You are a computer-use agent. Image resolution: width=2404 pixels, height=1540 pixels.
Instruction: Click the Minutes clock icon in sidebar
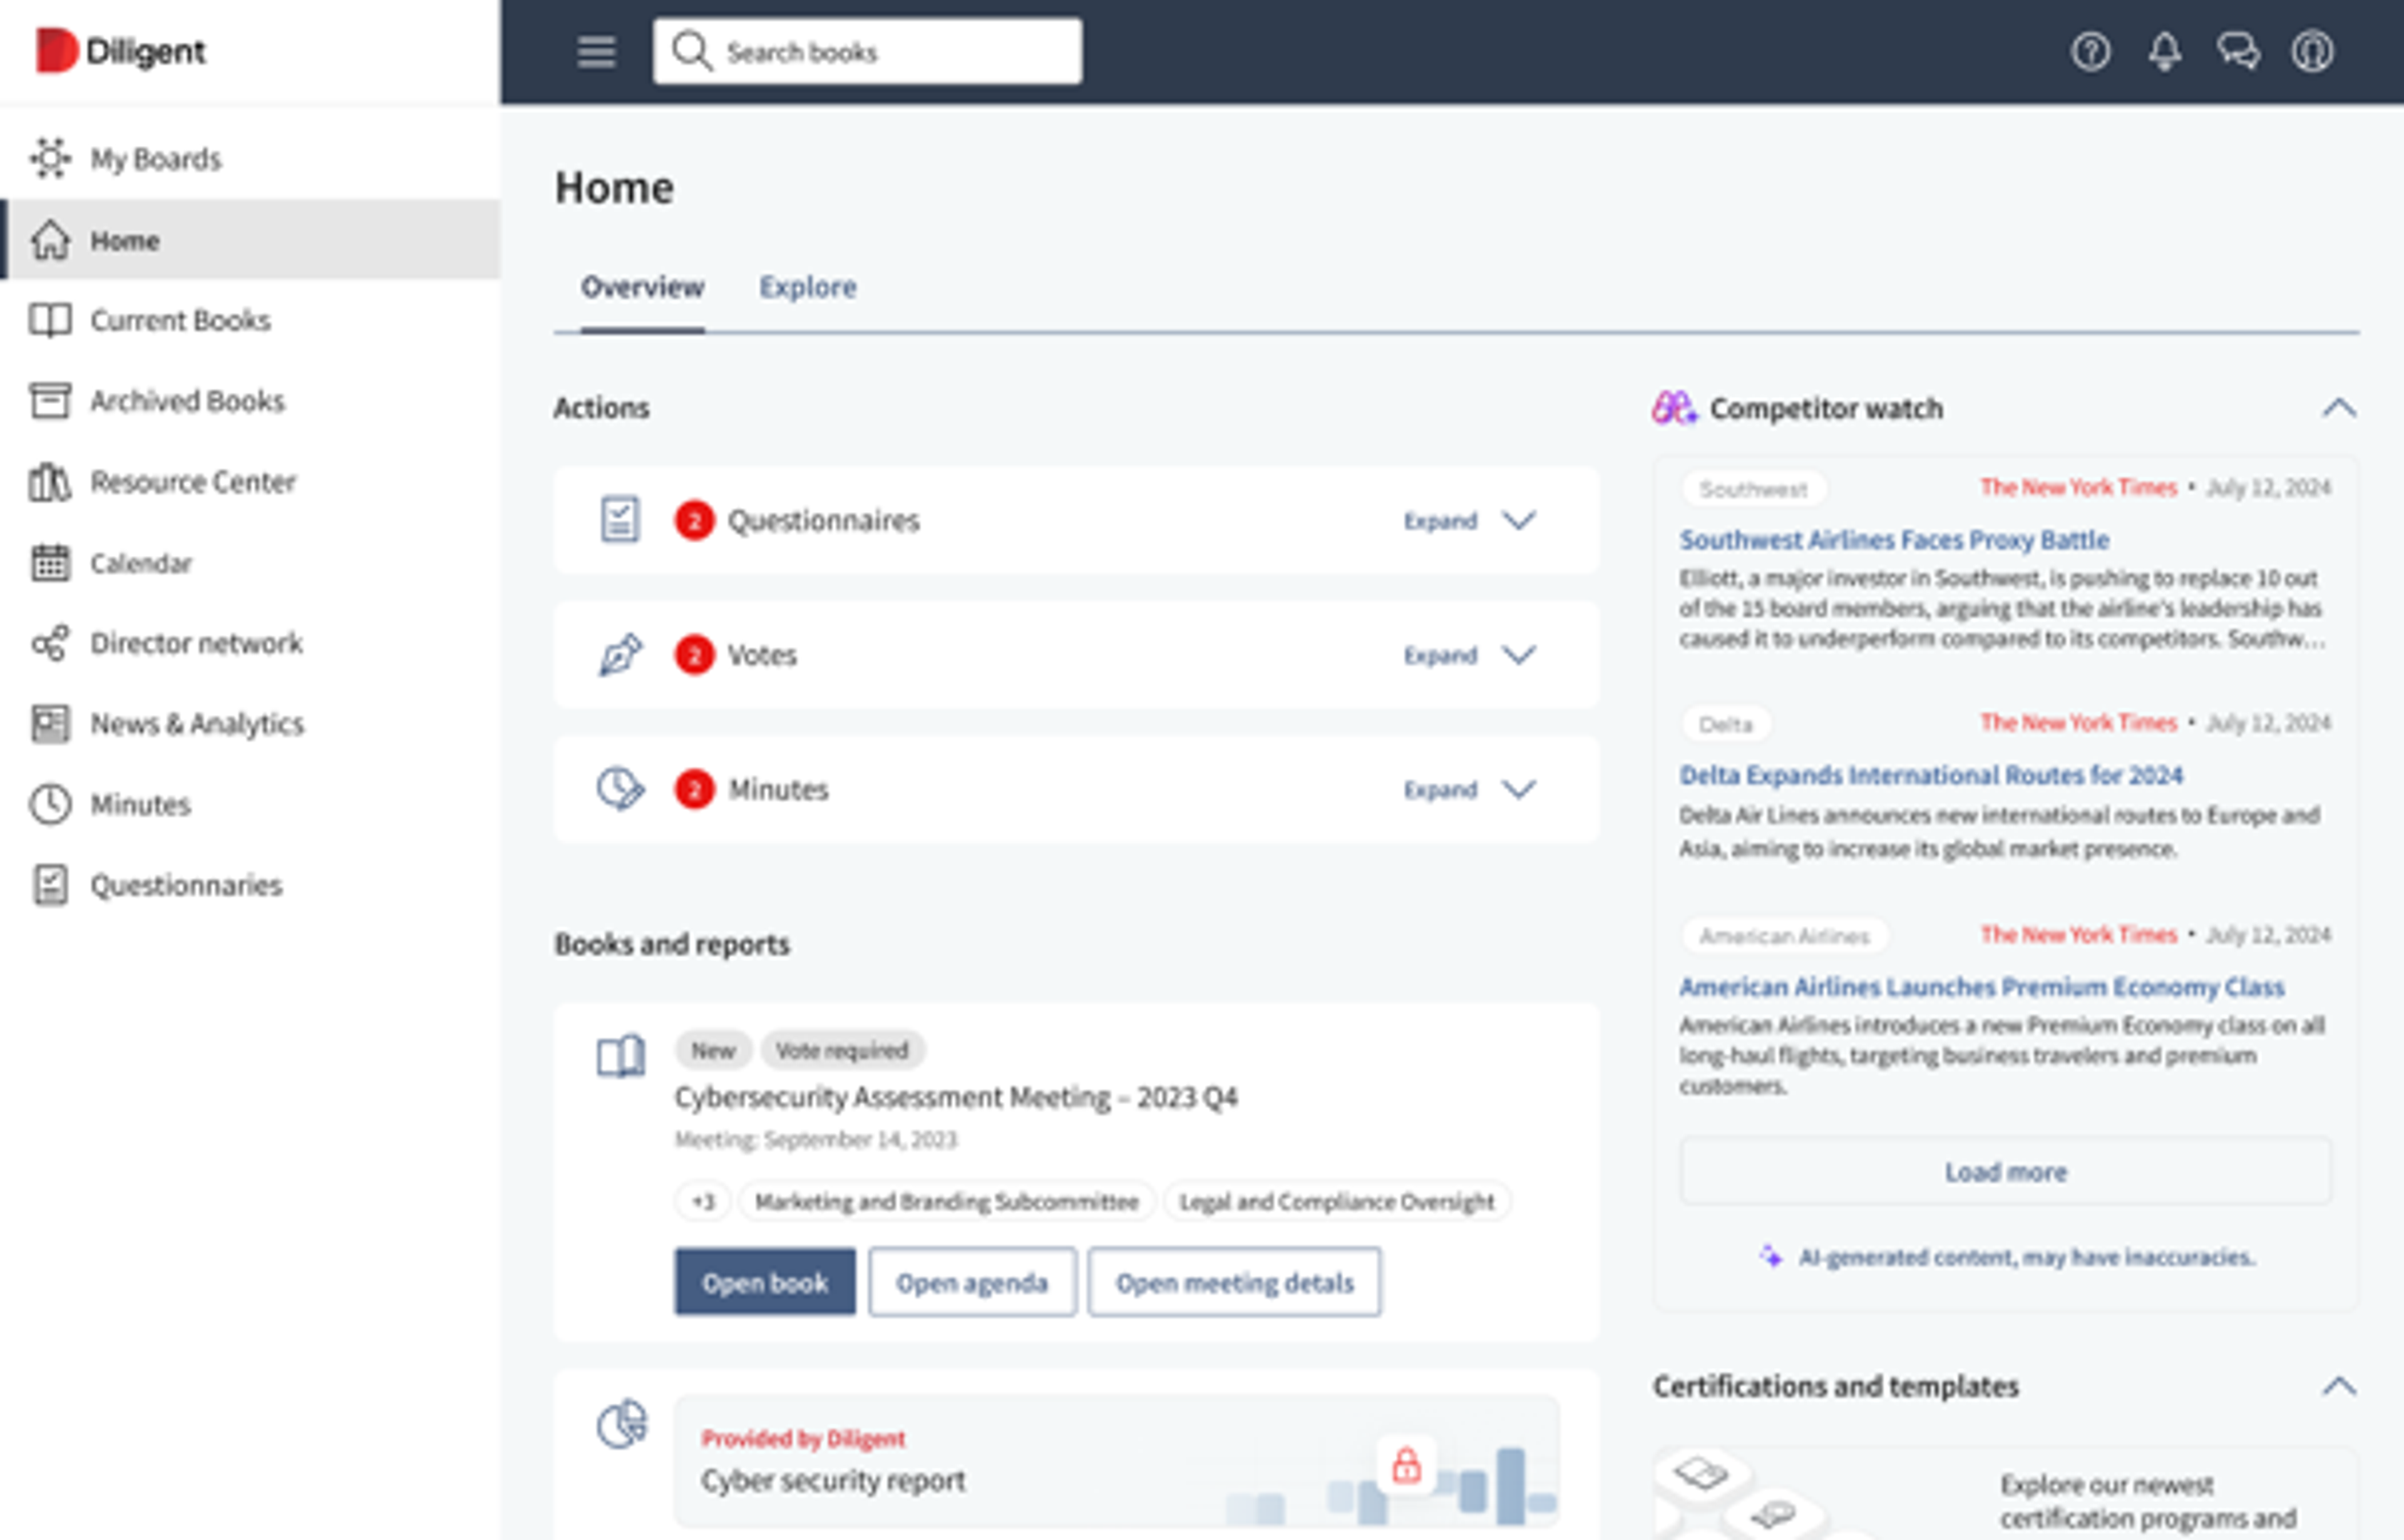click(50, 804)
